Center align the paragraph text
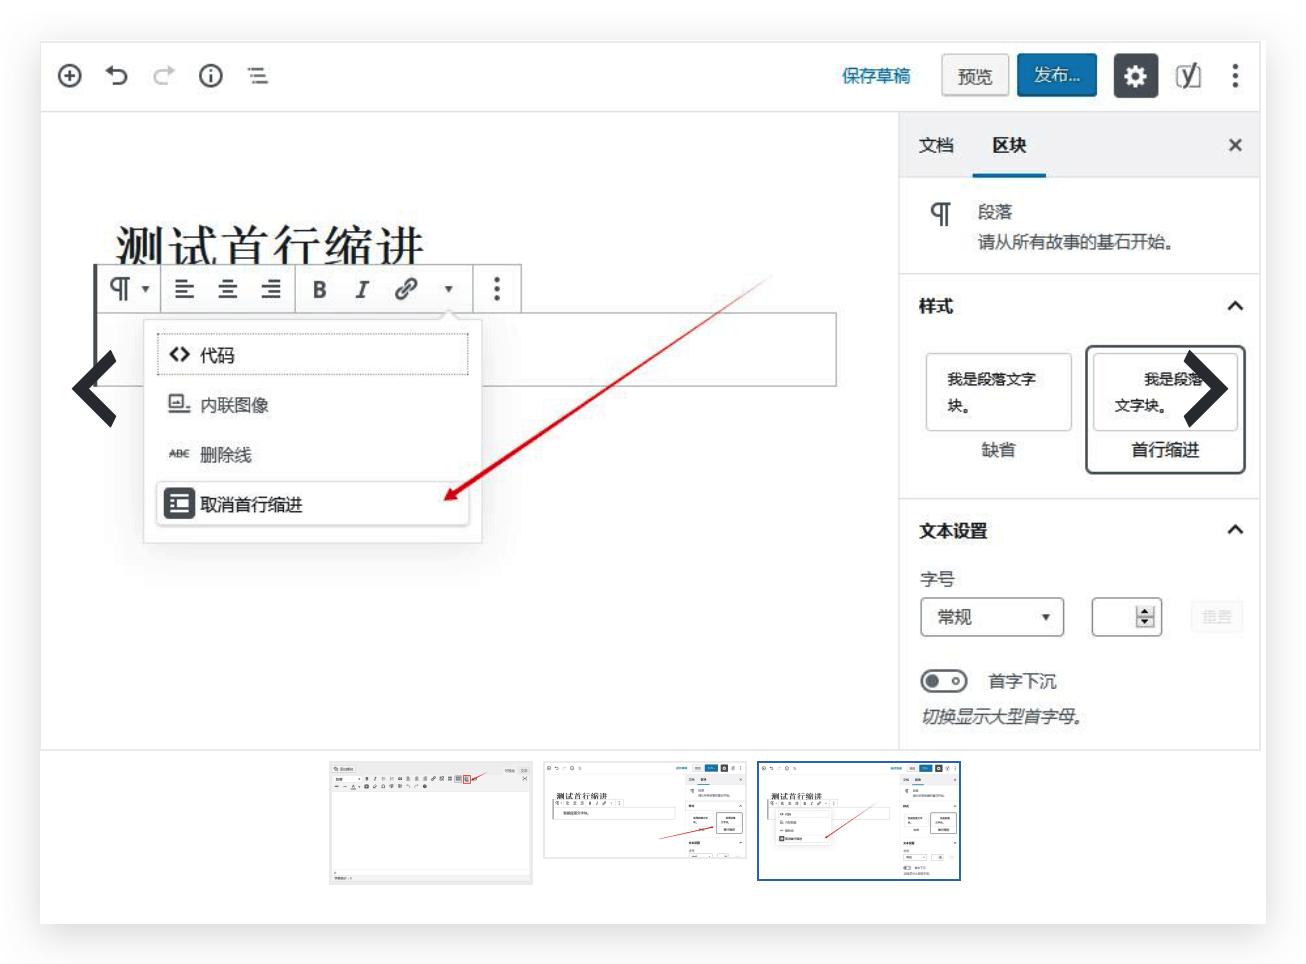 [x=228, y=290]
